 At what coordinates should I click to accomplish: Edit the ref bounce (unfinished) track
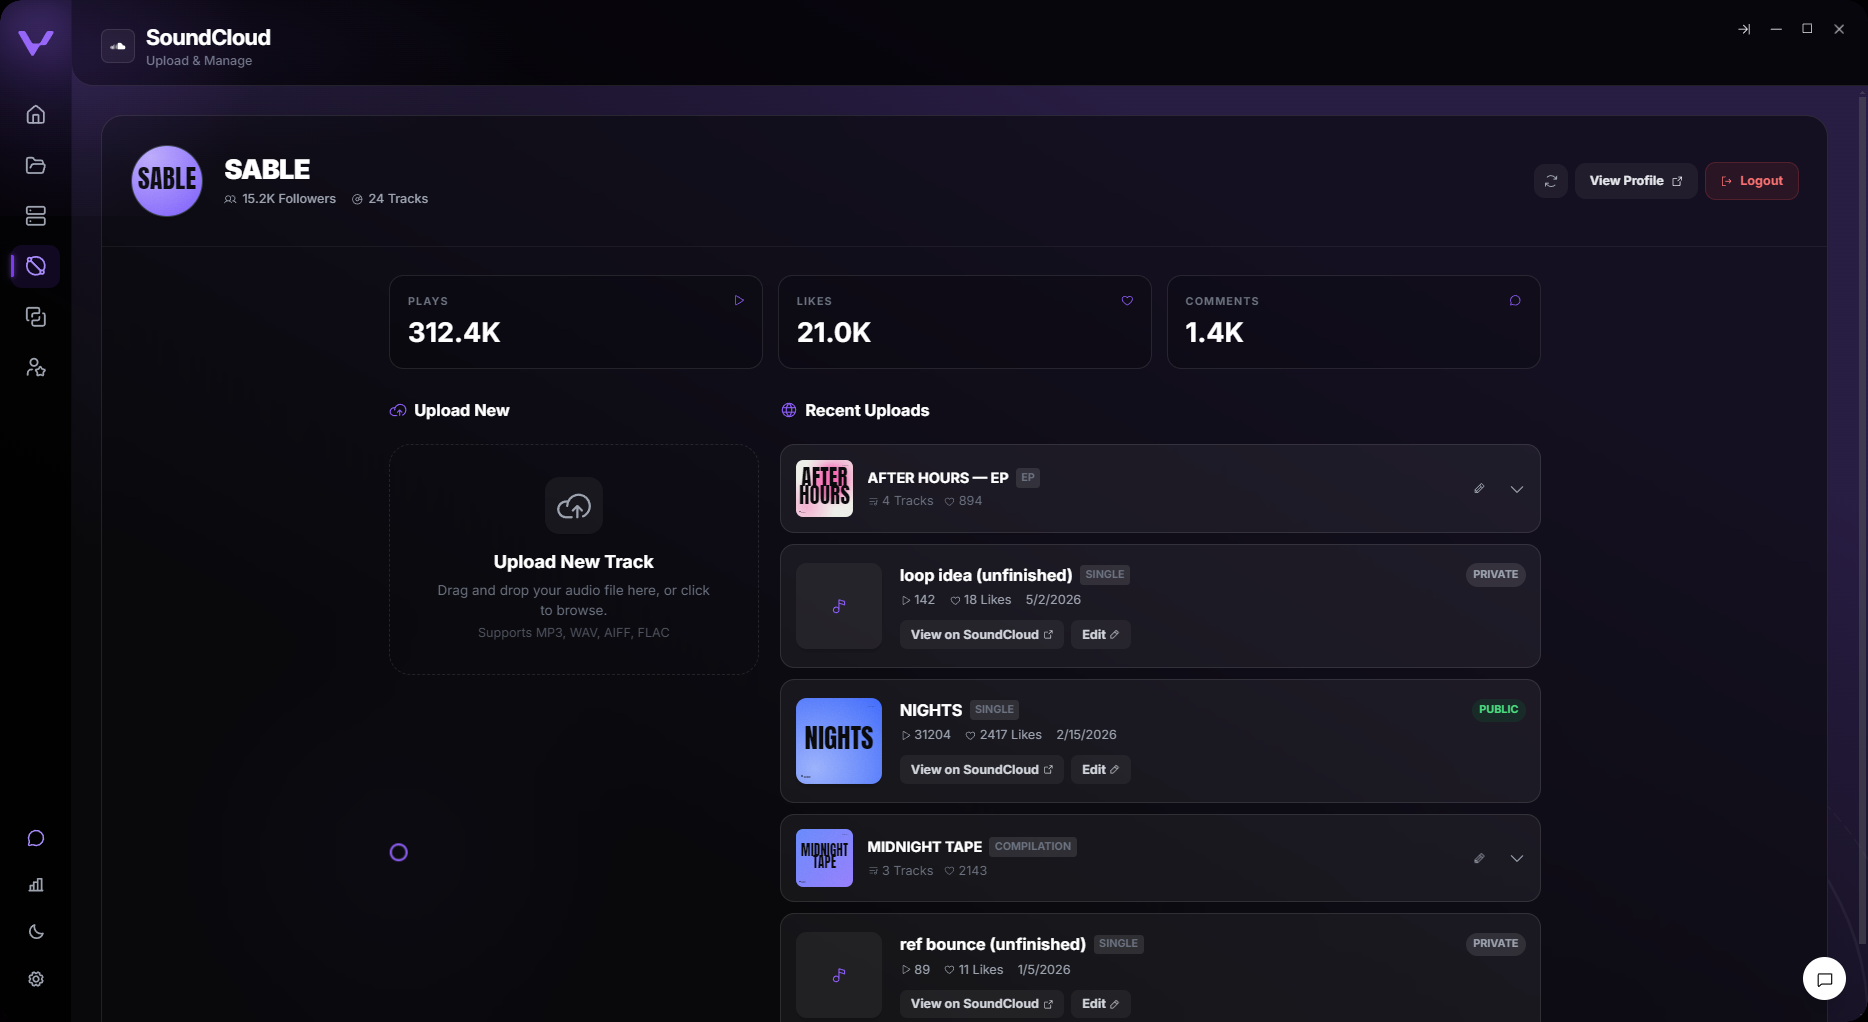(1100, 1004)
